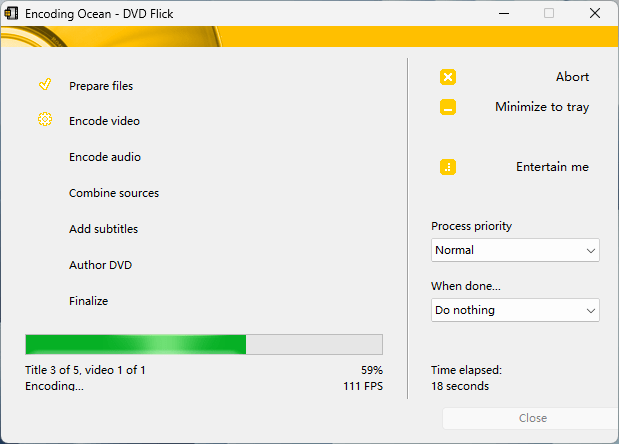Screen dimensions: 619x444
Task: Click the Encode video gear icon
Action: [x=45, y=120]
